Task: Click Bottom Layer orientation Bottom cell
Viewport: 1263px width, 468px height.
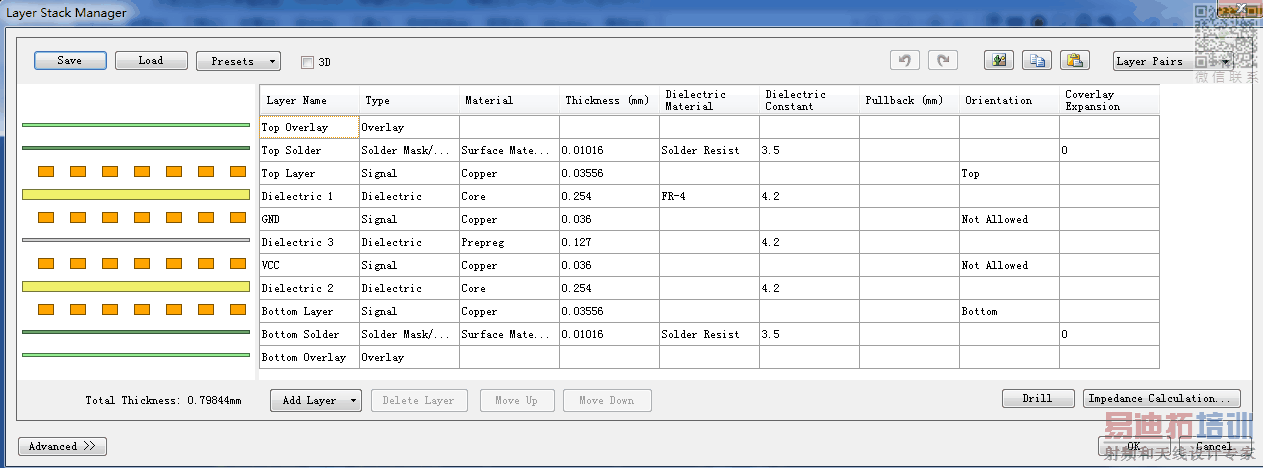Action: tap(1009, 311)
